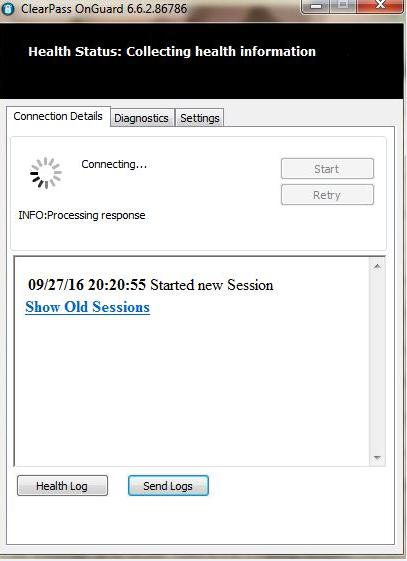Click the session log scrollbar up arrow
The image size is (407, 561).
[x=377, y=266]
